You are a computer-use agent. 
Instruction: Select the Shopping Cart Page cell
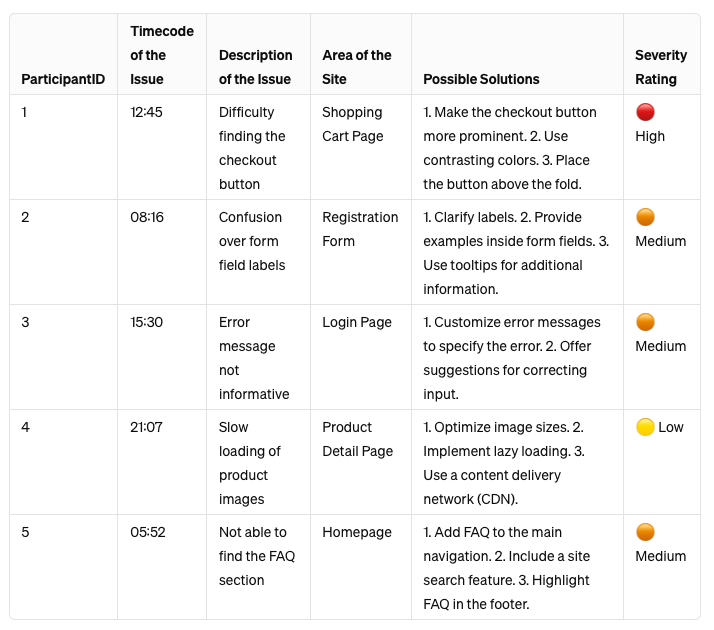[x=352, y=124]
